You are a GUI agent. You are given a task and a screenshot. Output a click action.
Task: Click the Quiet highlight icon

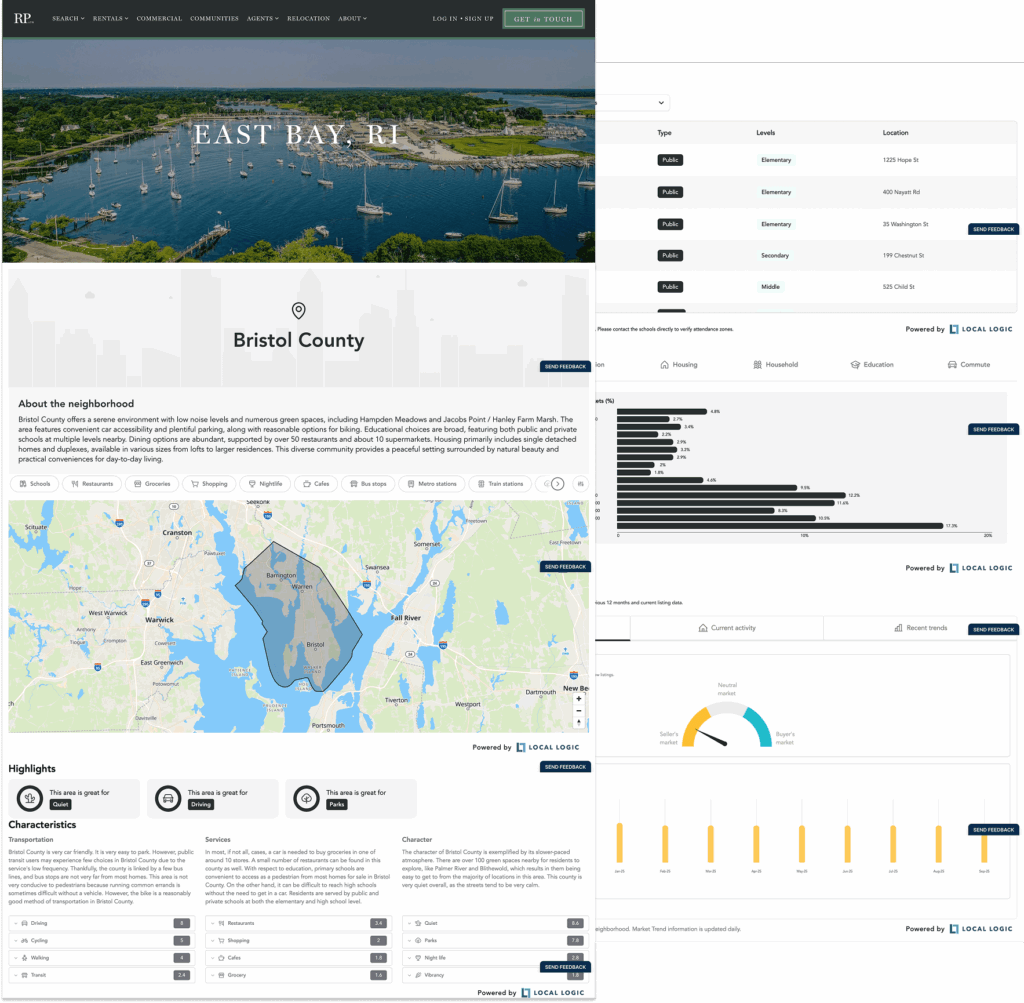pos(30,798)
